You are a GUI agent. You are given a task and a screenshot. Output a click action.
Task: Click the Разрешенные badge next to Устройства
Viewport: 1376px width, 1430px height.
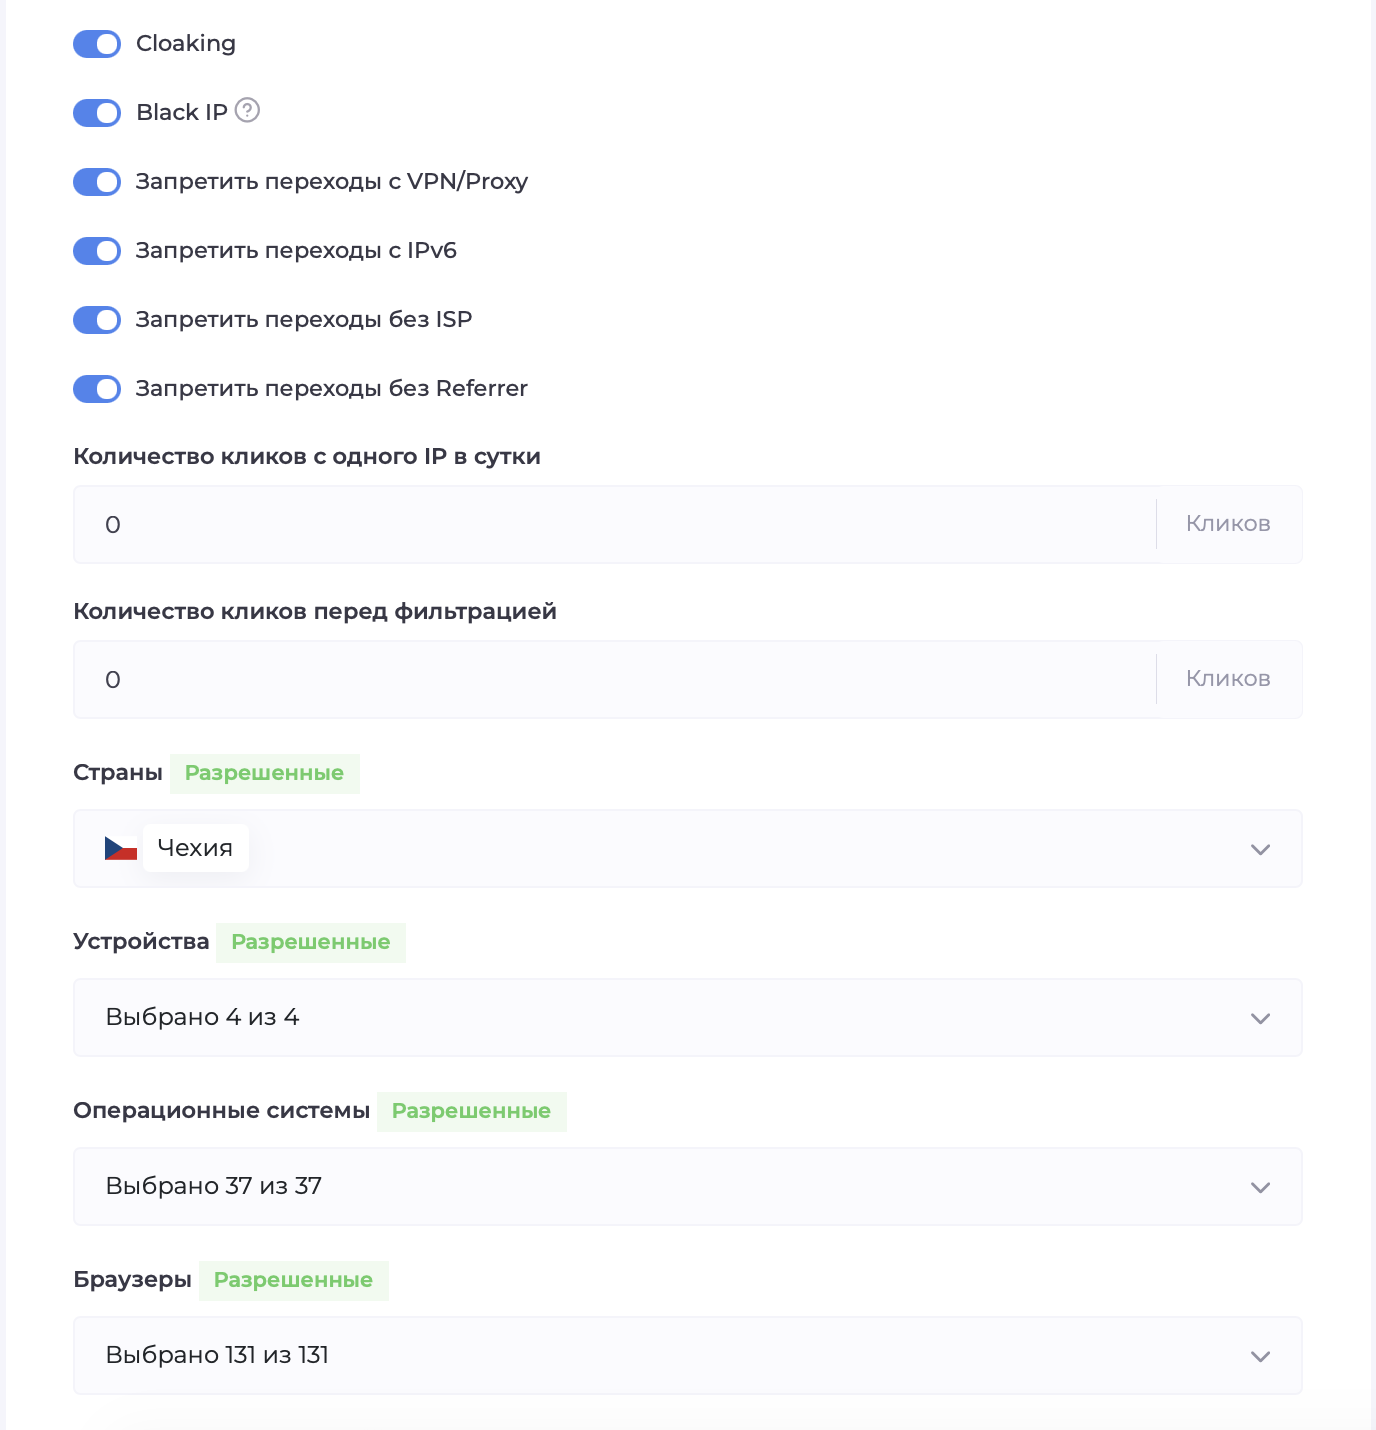pos(310,942)
